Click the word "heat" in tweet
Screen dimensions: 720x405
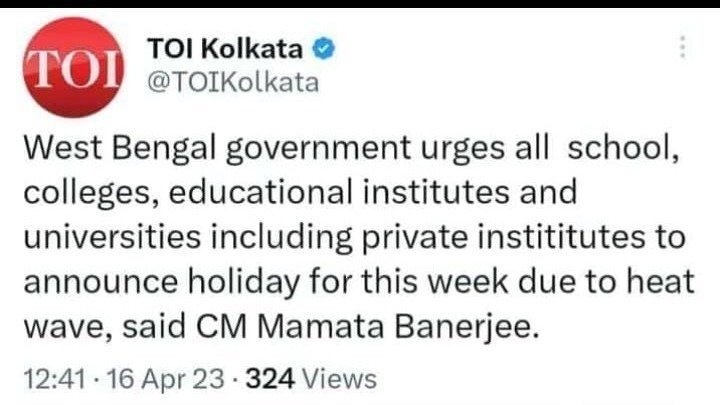pos(661,284)
